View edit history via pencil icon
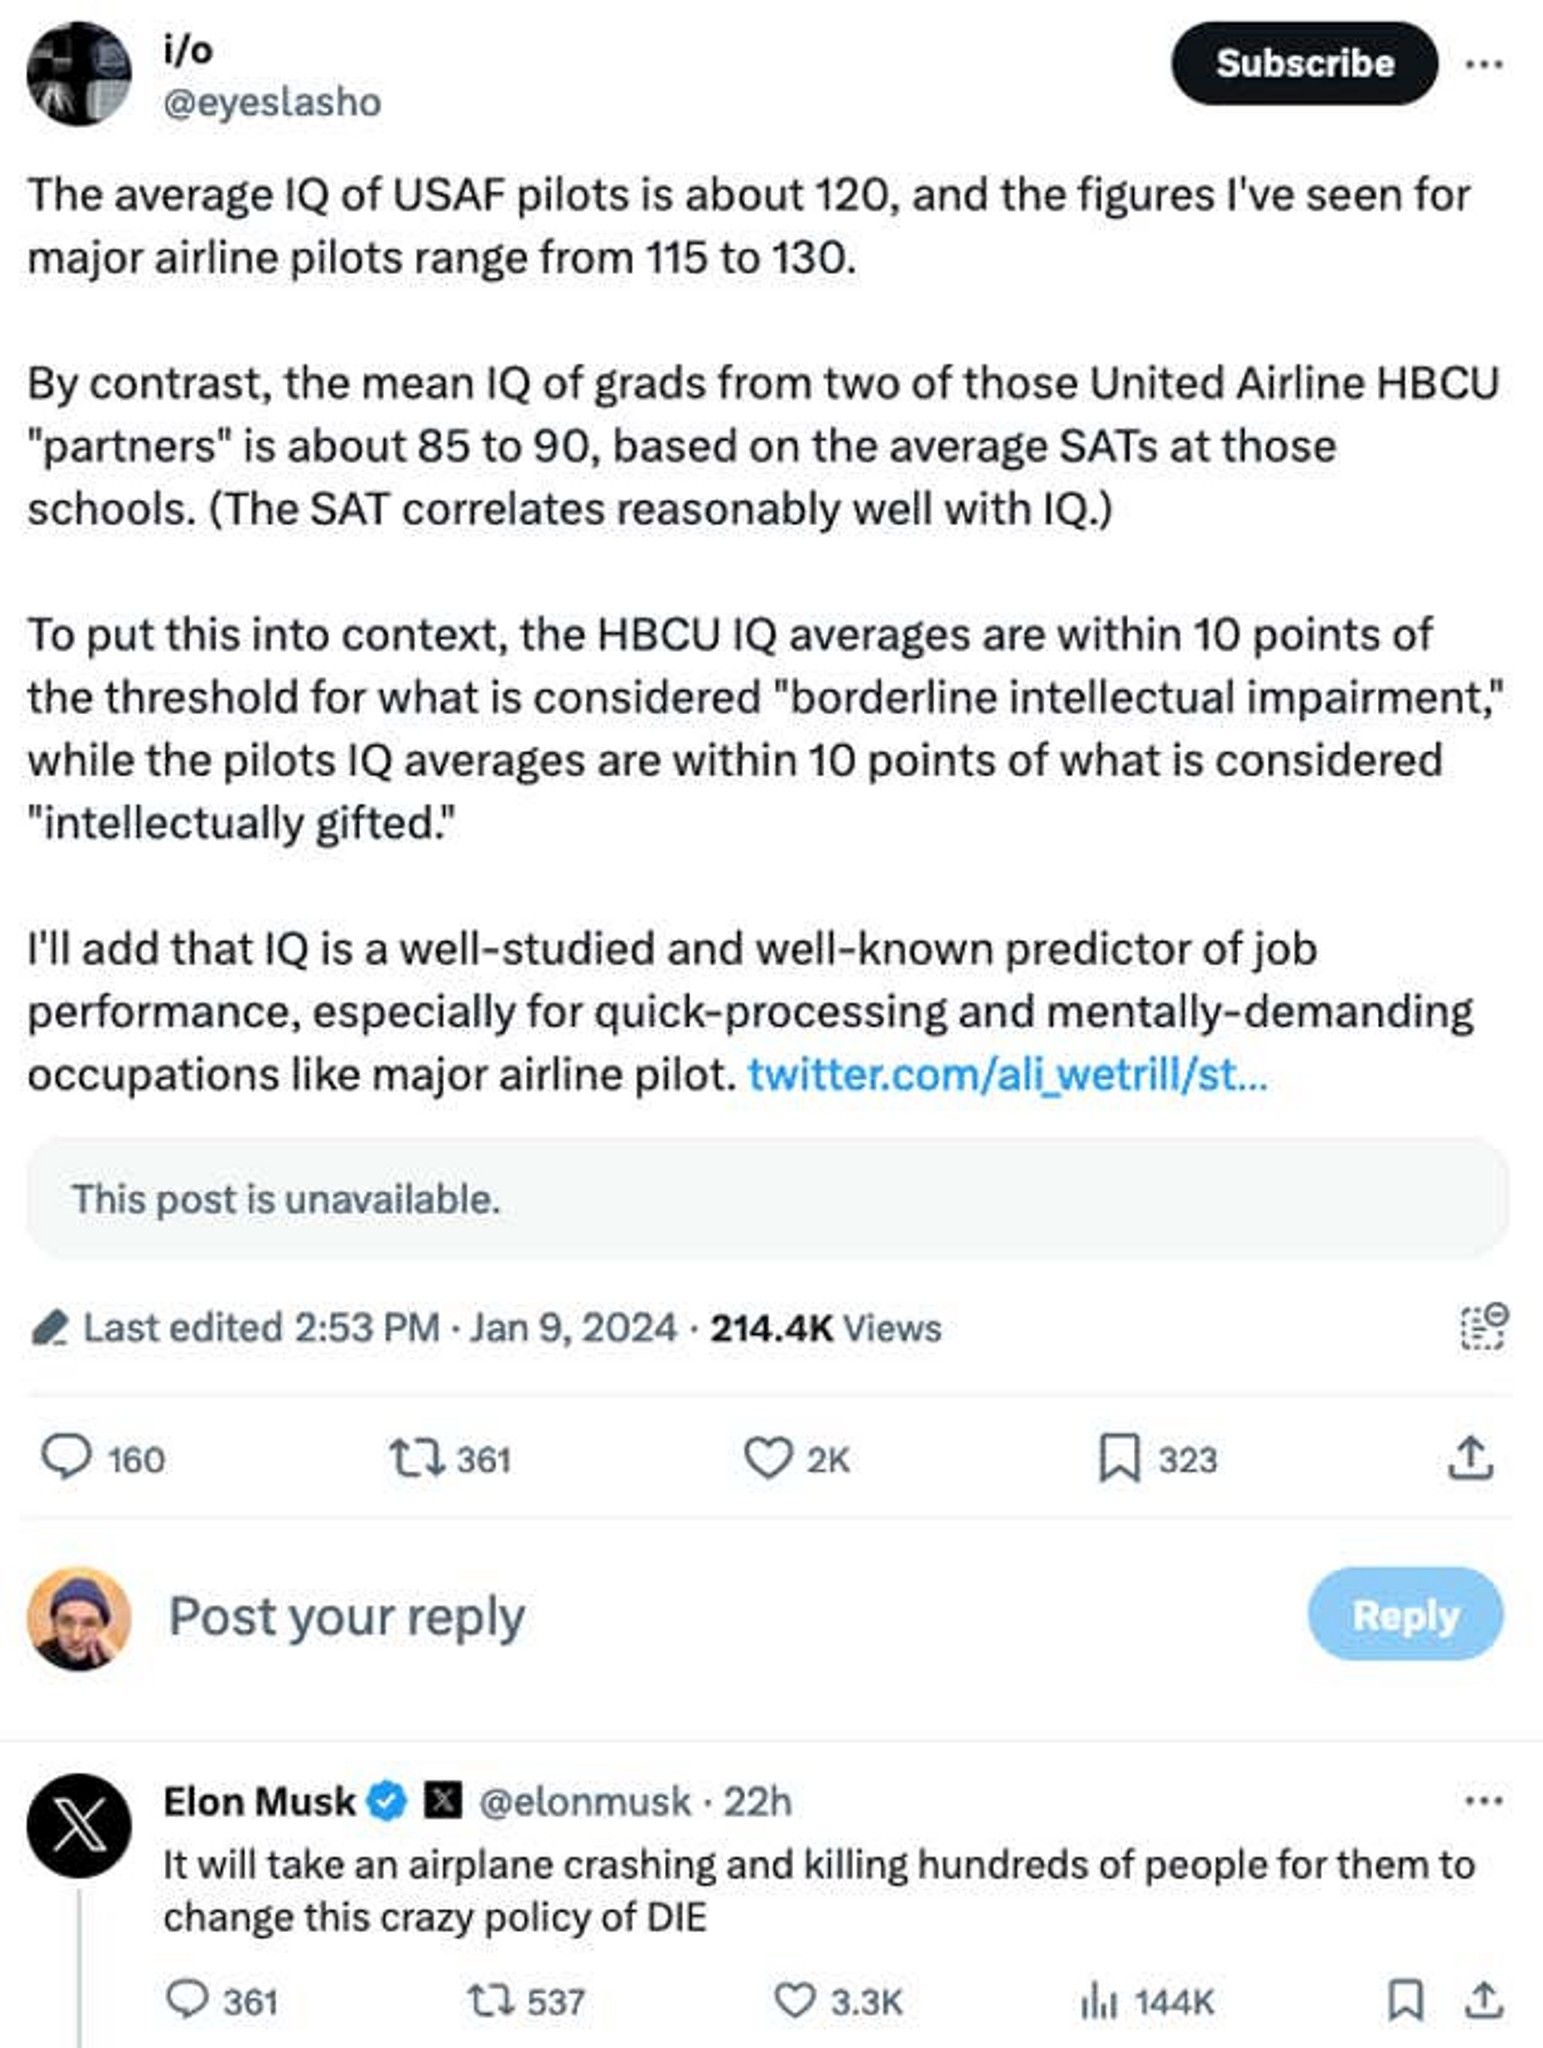This screenshot has width=1543, height=2048. pyautogui.click(x=49, y=1329)
